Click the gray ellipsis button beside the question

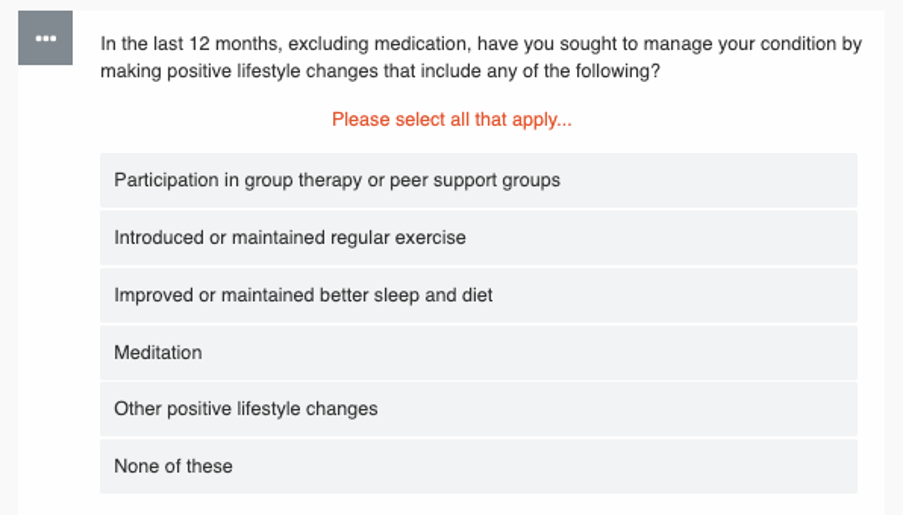[46, 38]
